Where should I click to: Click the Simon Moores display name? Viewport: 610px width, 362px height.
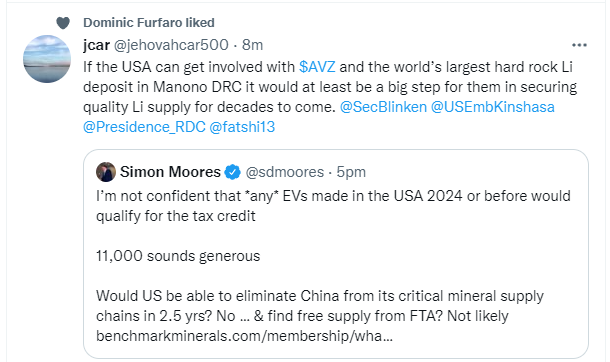coord(170,172)
